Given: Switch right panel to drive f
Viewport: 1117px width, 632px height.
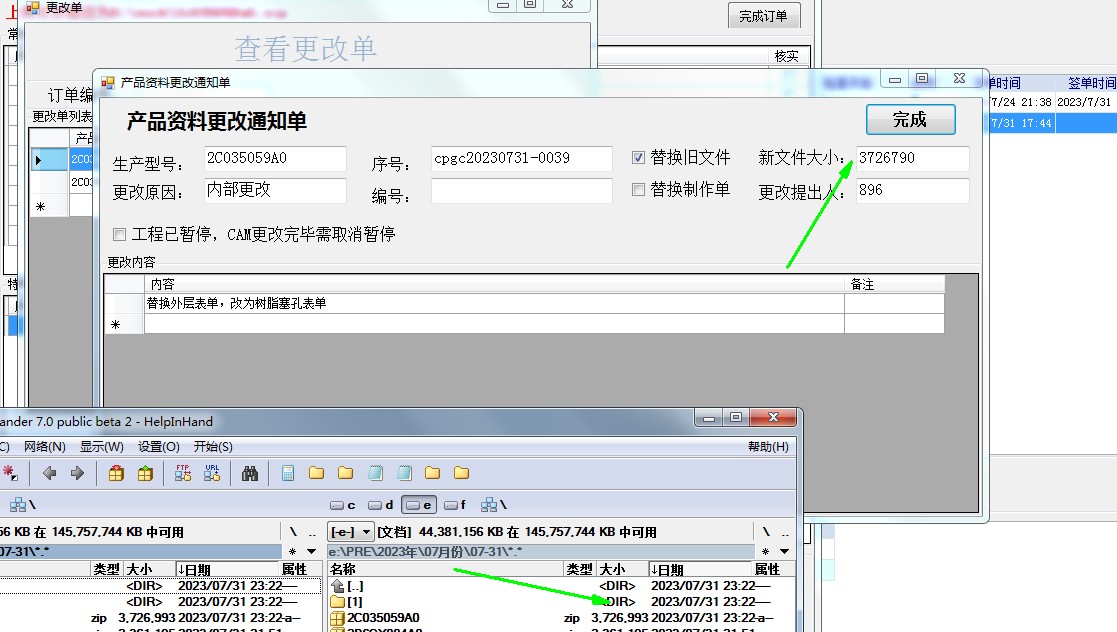Looking at the screenshot, I should (x=454, y=505).
